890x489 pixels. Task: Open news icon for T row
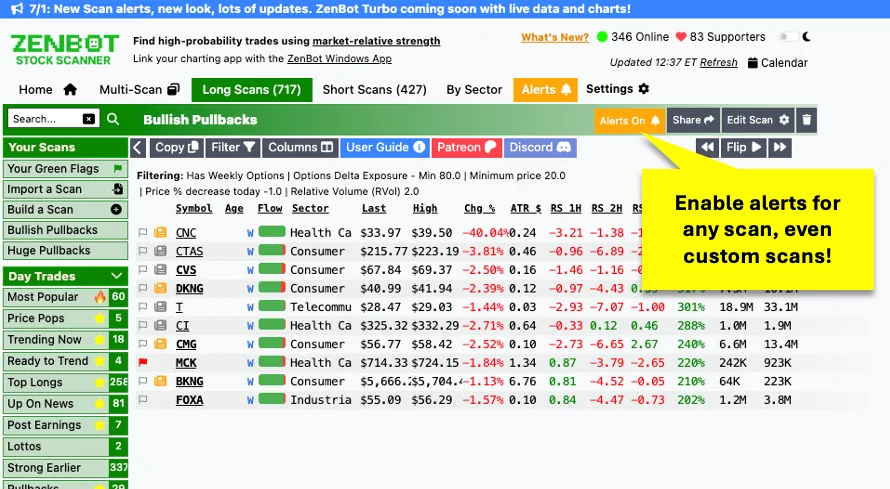point(161,307)
